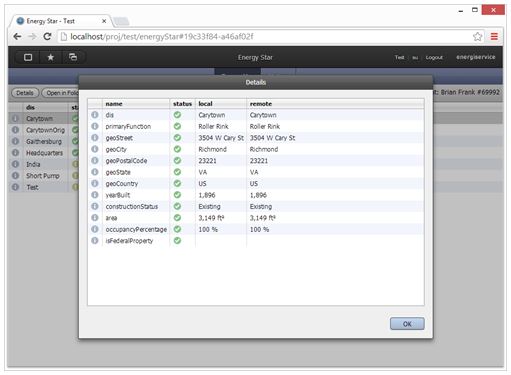Image resolution: width=511 pixels, height=375 pixels.
Task: Click the info icon for primaryFunction row
Action: pyautogui.click(x=95, y=126)
